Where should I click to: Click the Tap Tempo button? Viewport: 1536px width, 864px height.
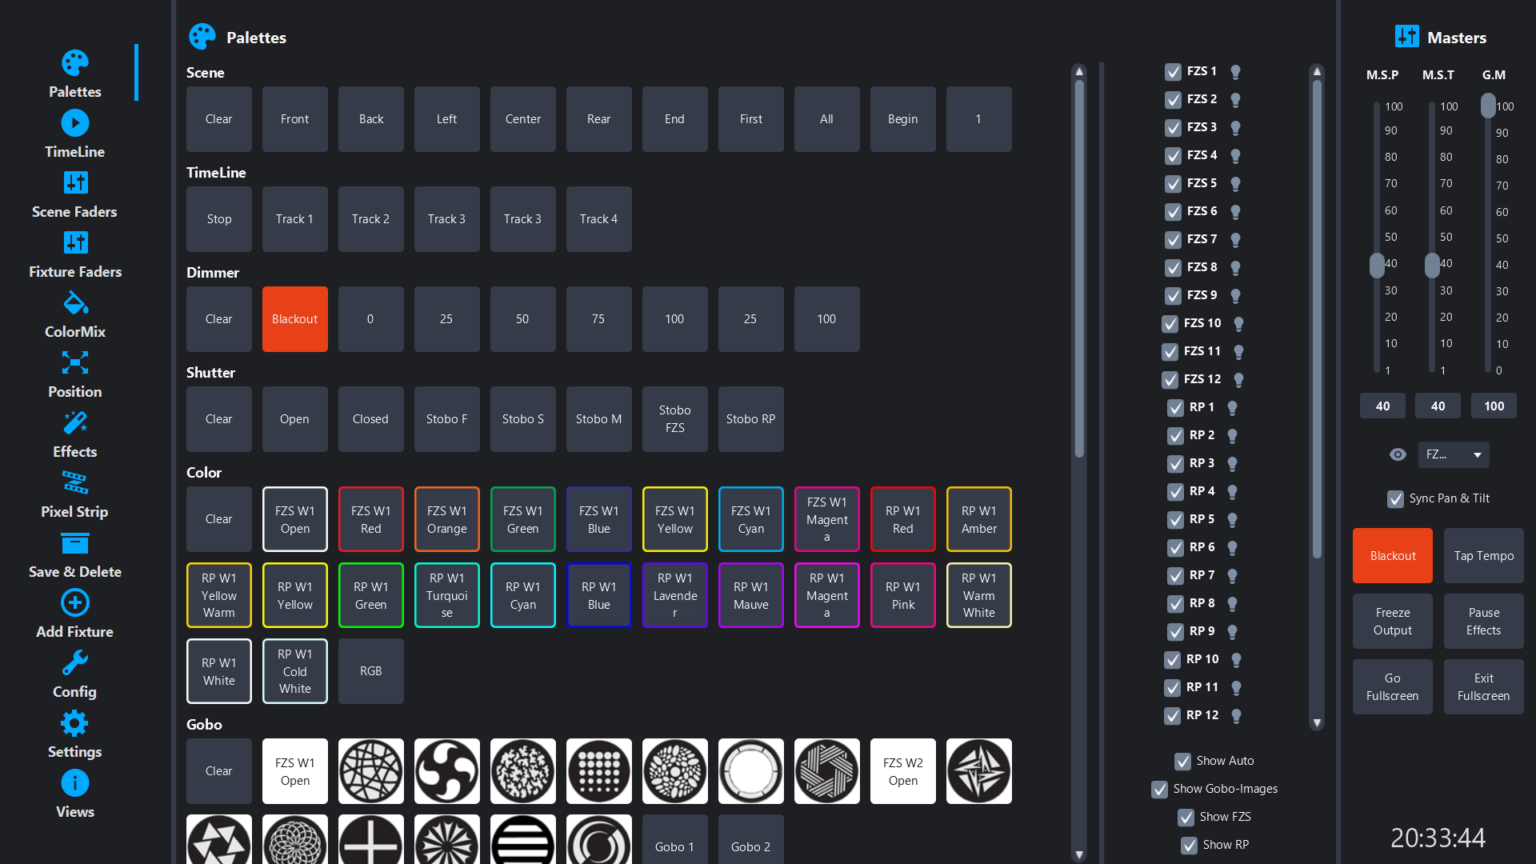click(x=1483, y=555)
